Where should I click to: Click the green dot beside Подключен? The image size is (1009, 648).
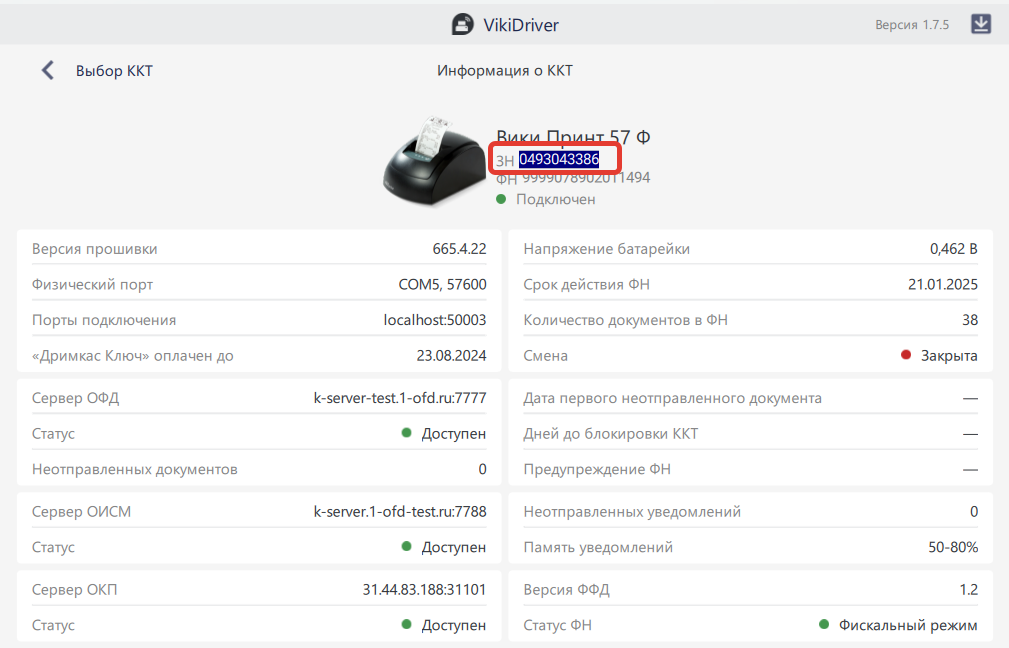point(501,199)
